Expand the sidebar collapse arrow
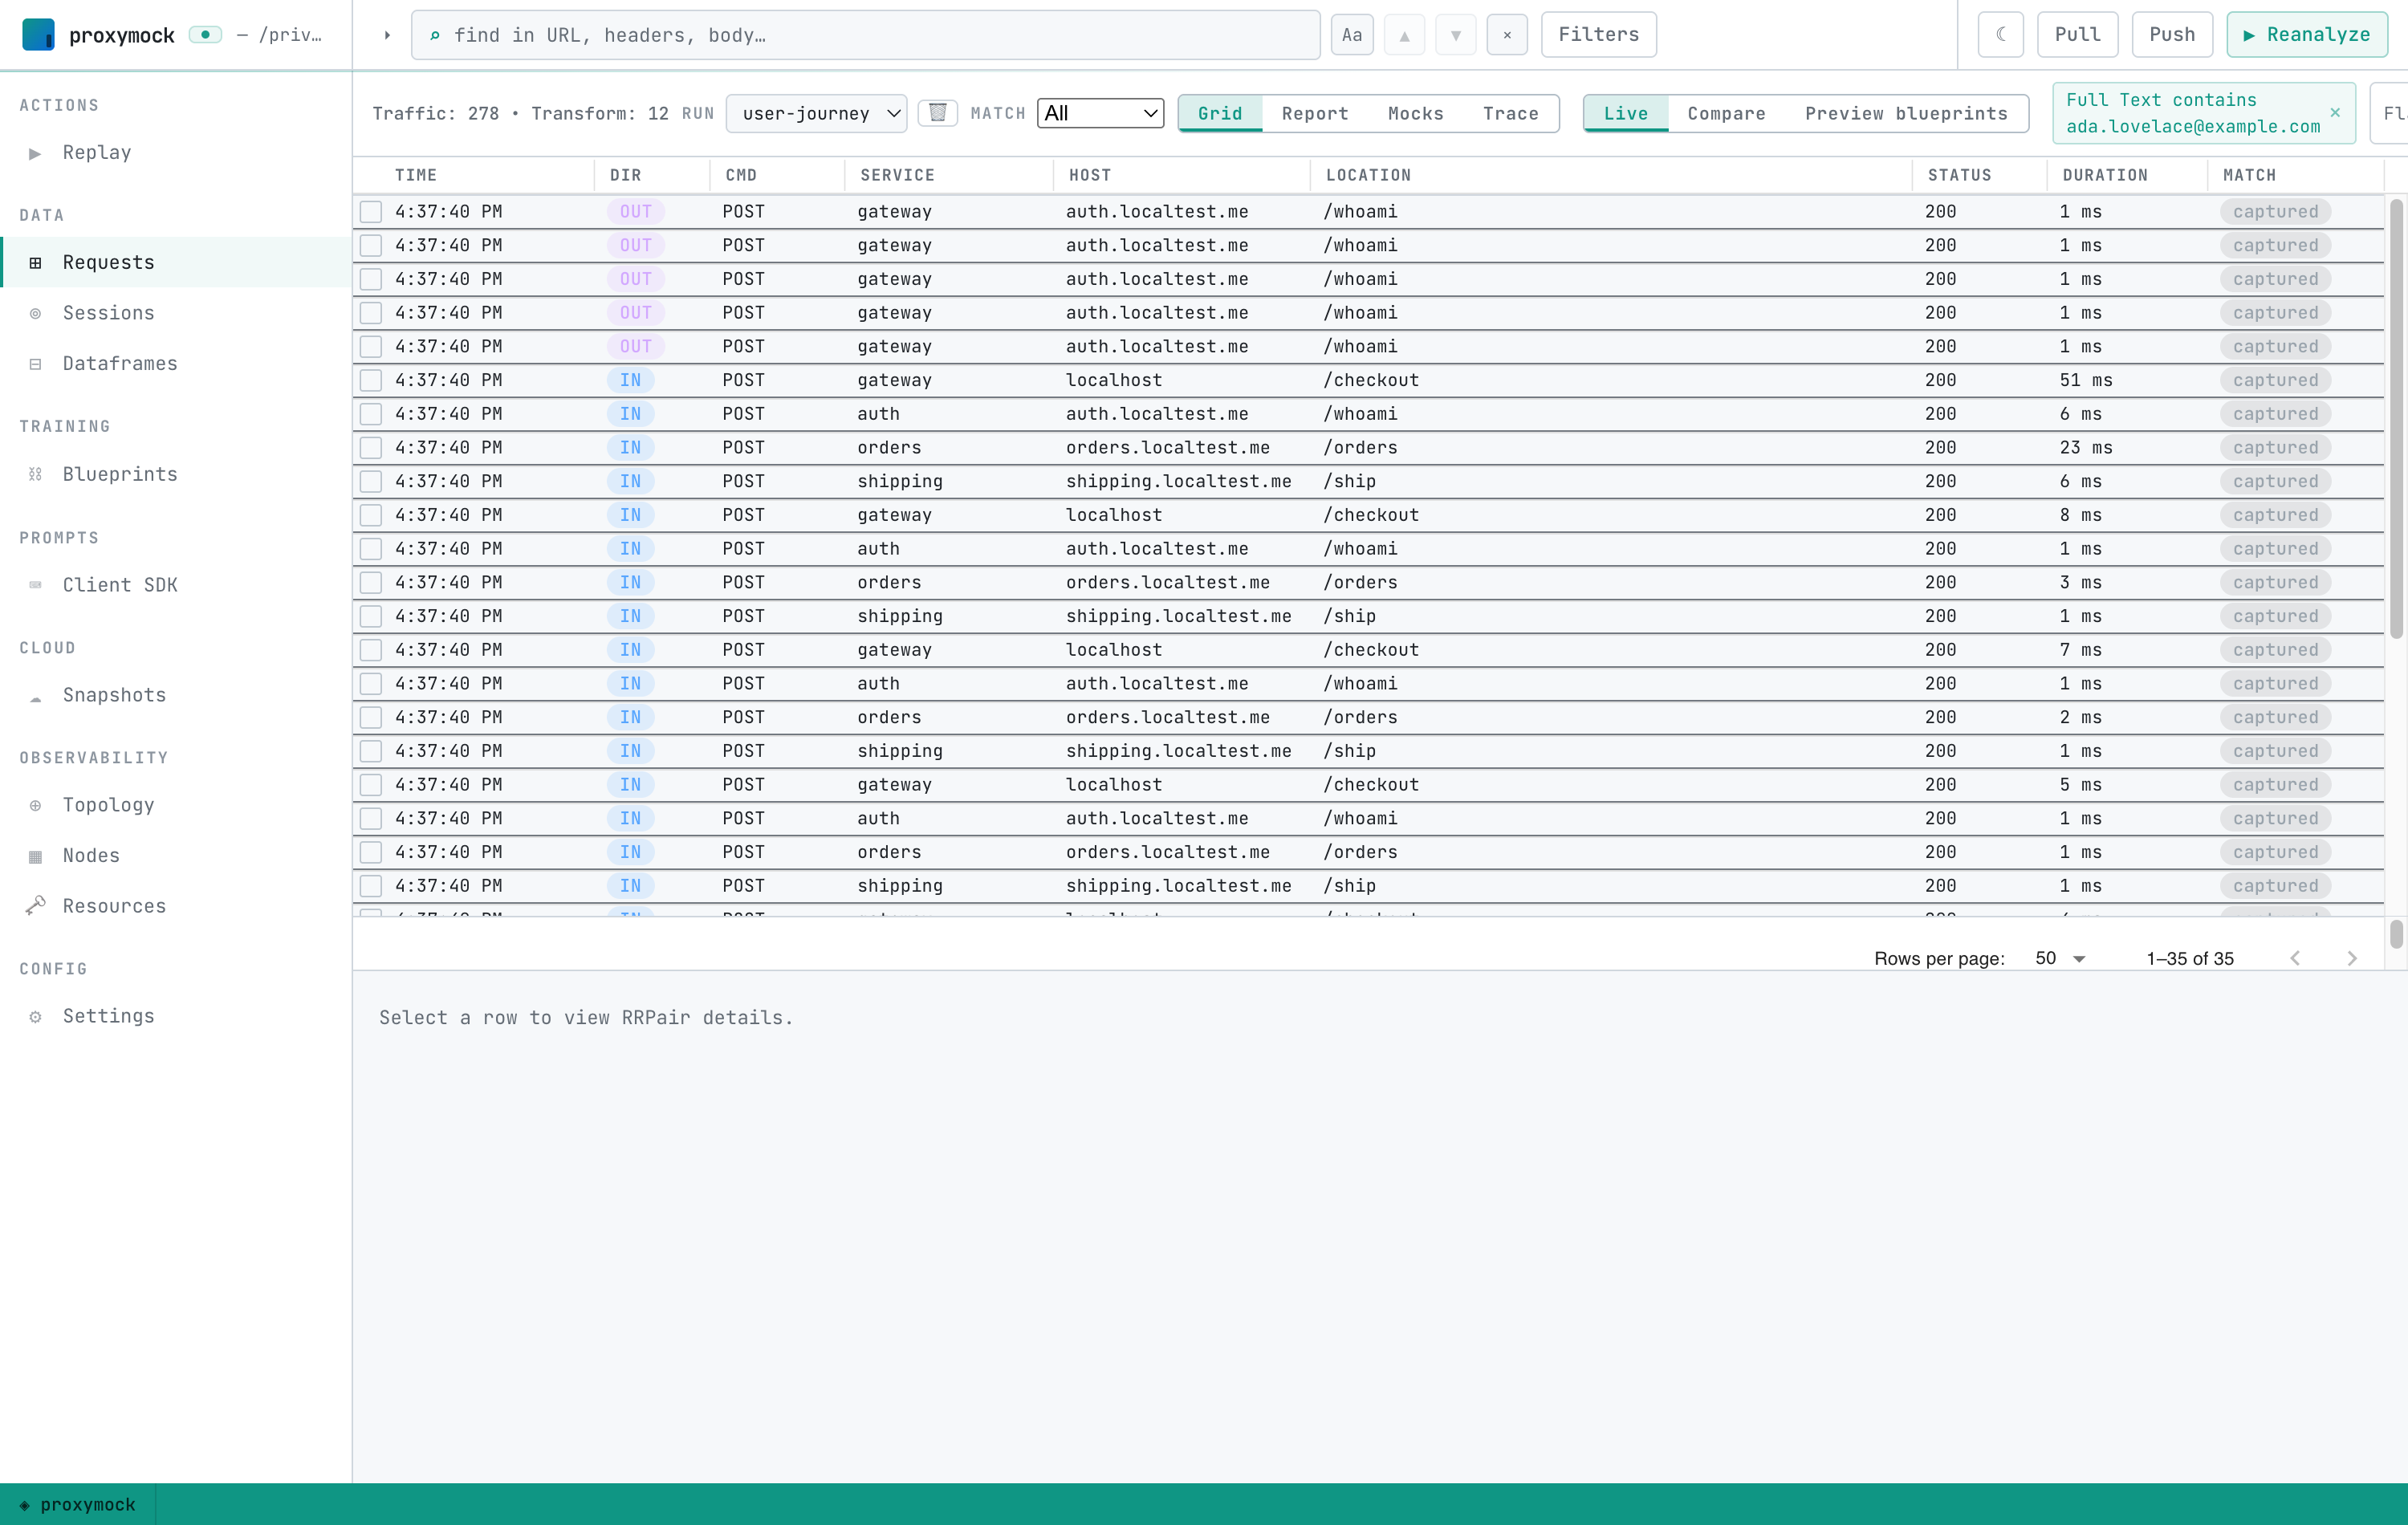Viewport: 2408px width, 1525px height. point(387,35)
